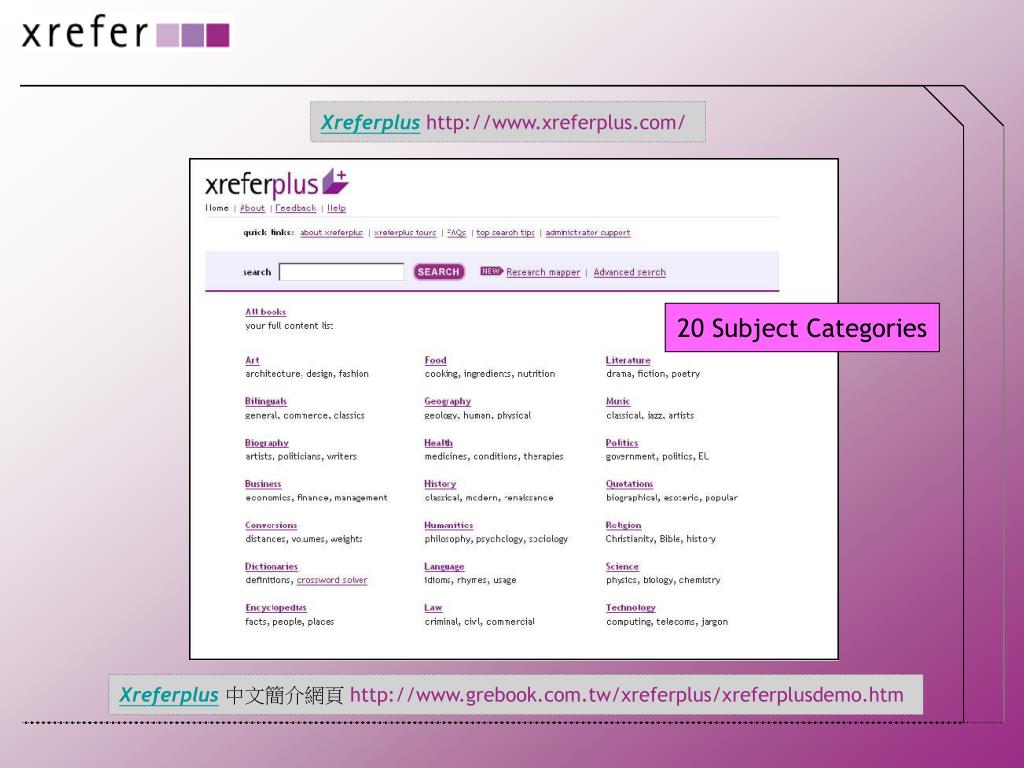Click the Xreferplus link above the screenshot
This screenshot has width=1024, height=768.
(x=370, y=122)
